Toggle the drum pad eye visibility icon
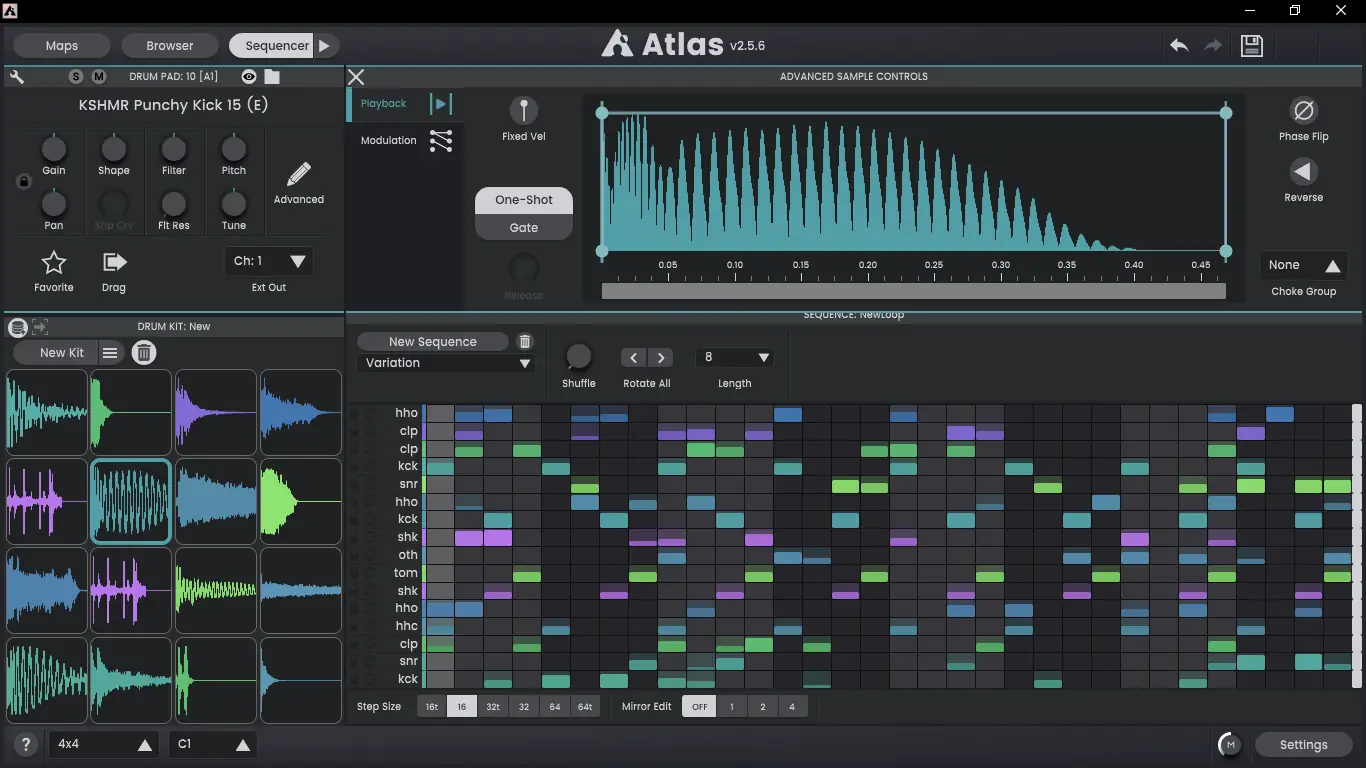Viewport: 1366px width, 768px height. click(249, 77)
